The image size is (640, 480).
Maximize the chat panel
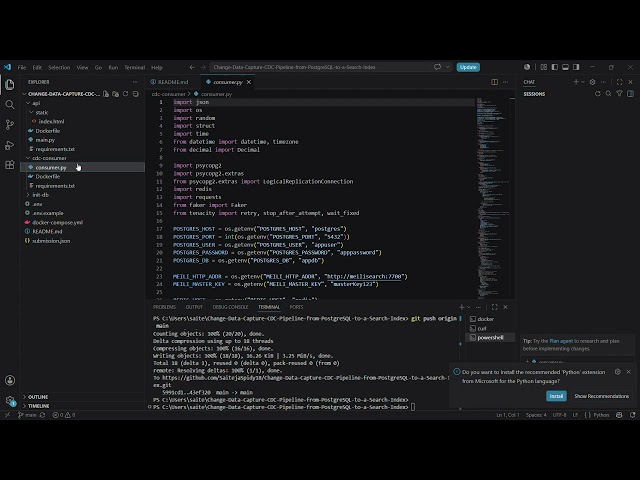[620, 82]
